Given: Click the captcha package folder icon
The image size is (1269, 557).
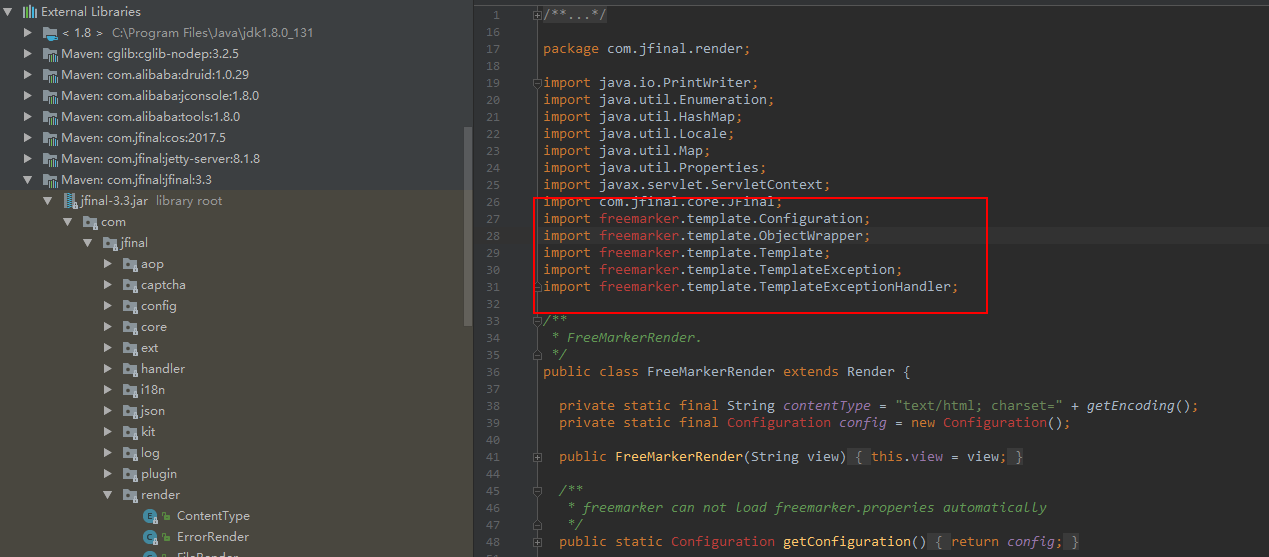Looking at the screenshot, I should pyautogui.click(x=130, y=285).
